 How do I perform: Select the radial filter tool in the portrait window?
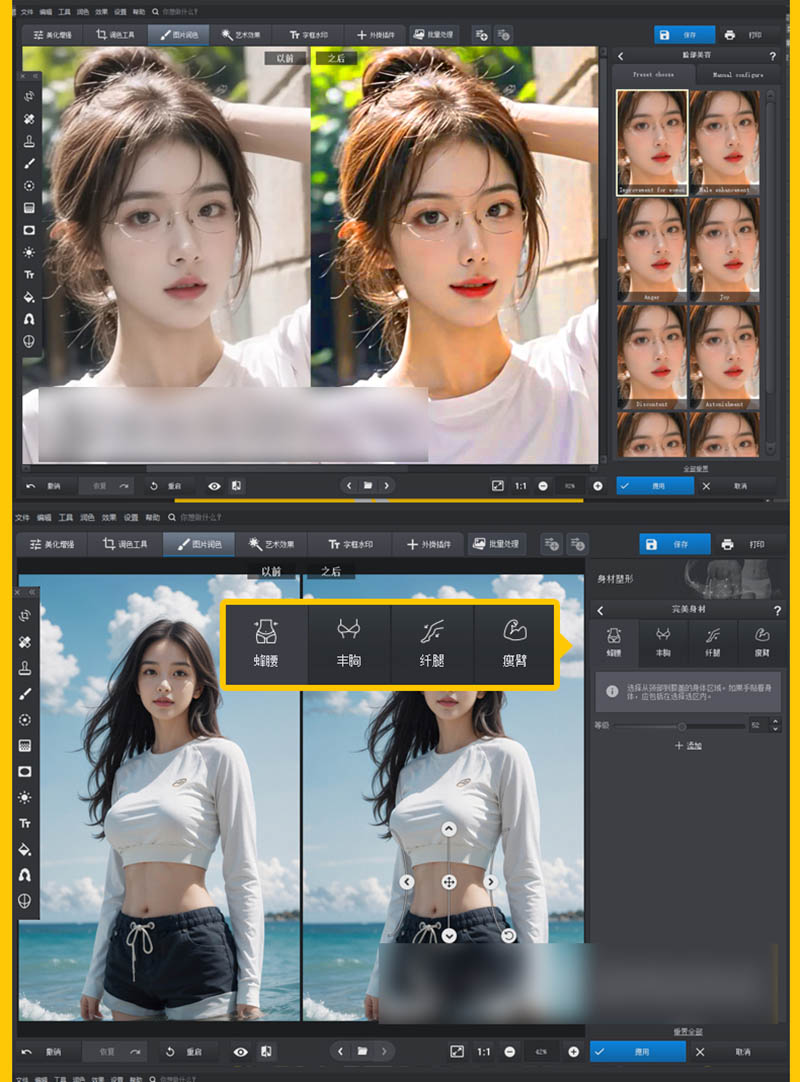pyautogui.click(x=29, y=186)
